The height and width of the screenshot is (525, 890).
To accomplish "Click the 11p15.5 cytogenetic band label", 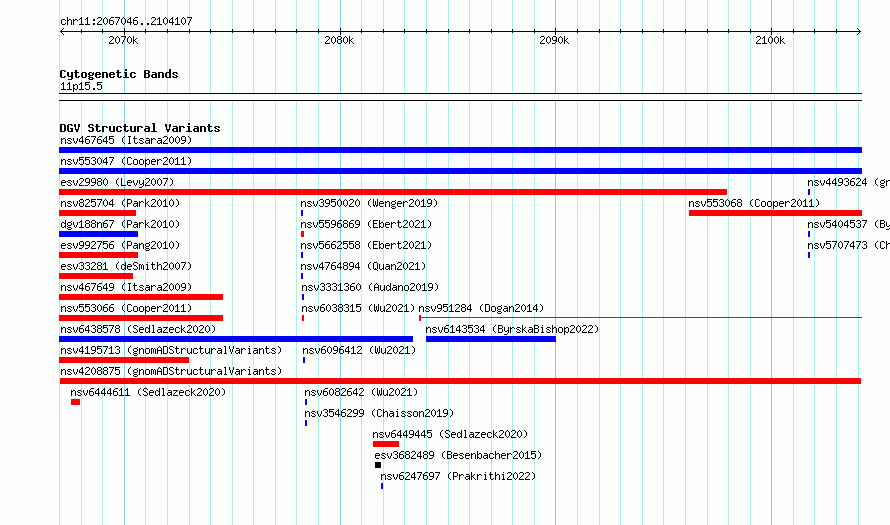I will click(81, 86).
